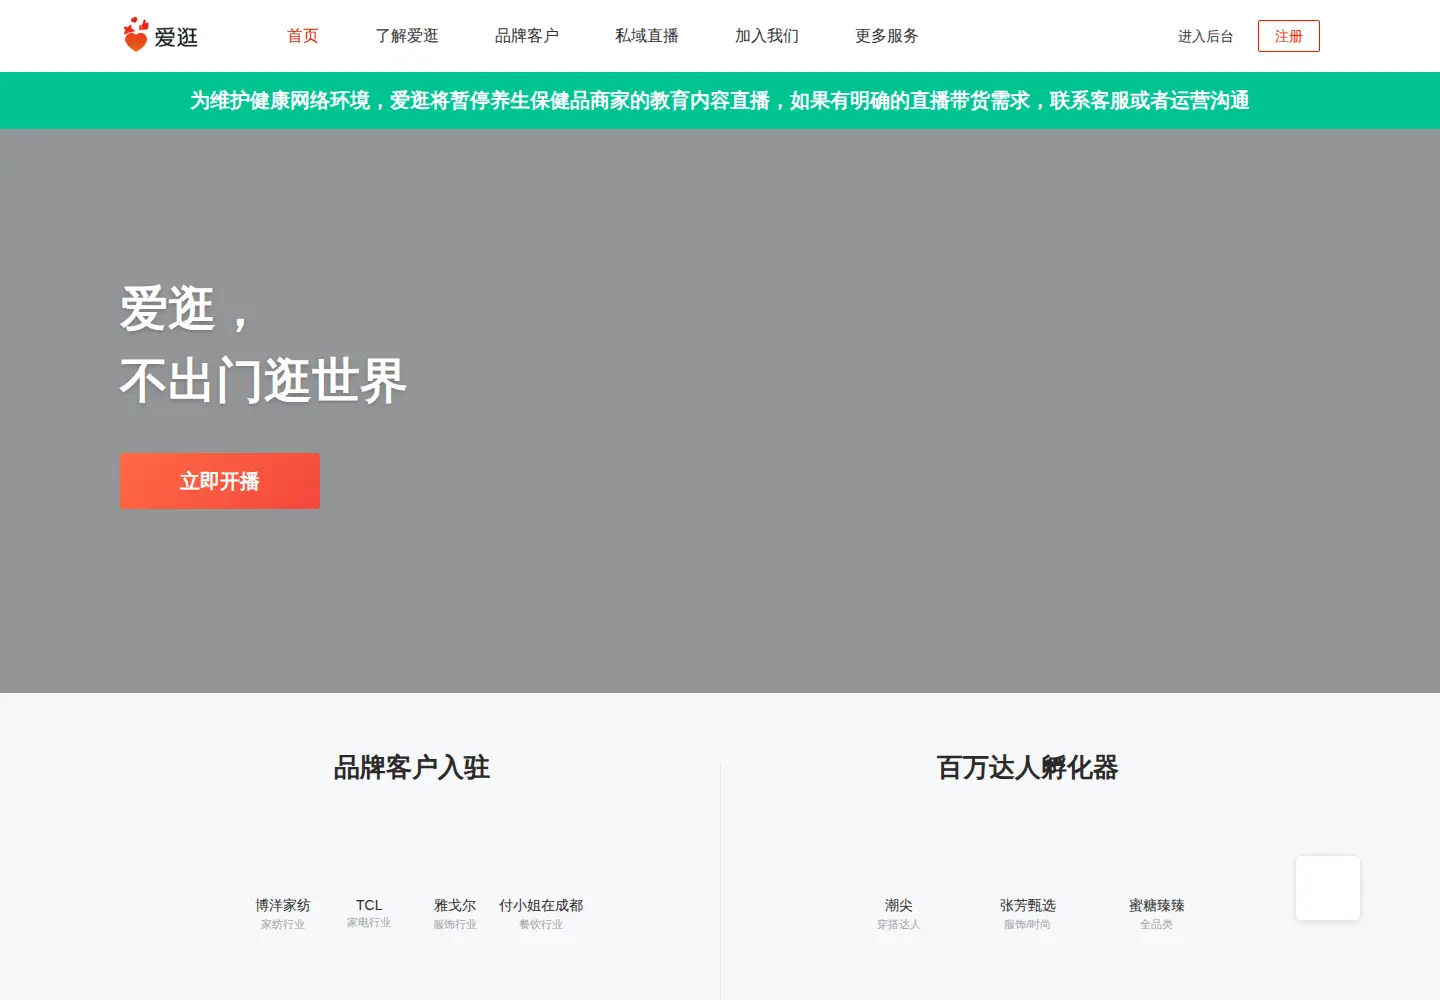
Task: Select the 雅戈尔 brand entry
Action: click(455, 913)
